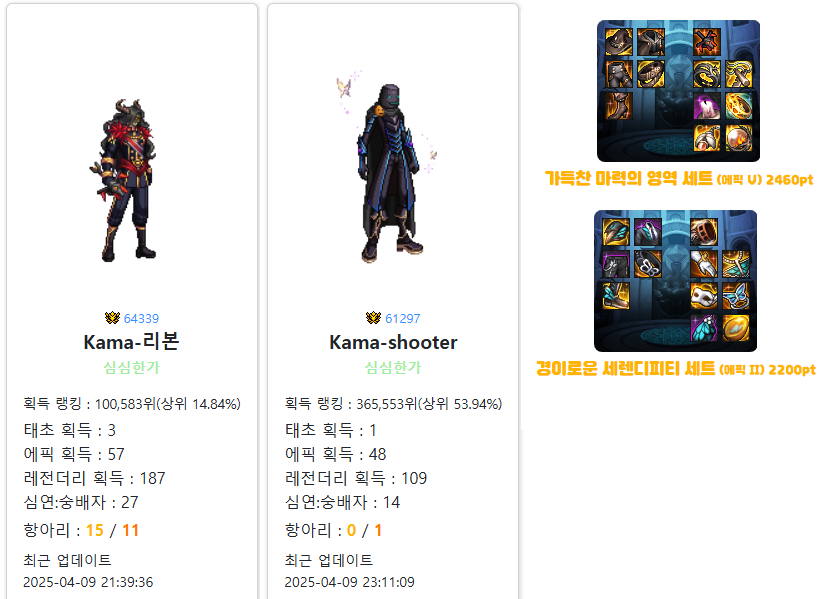Select the crossed sword weapon icon

[707, 42]
